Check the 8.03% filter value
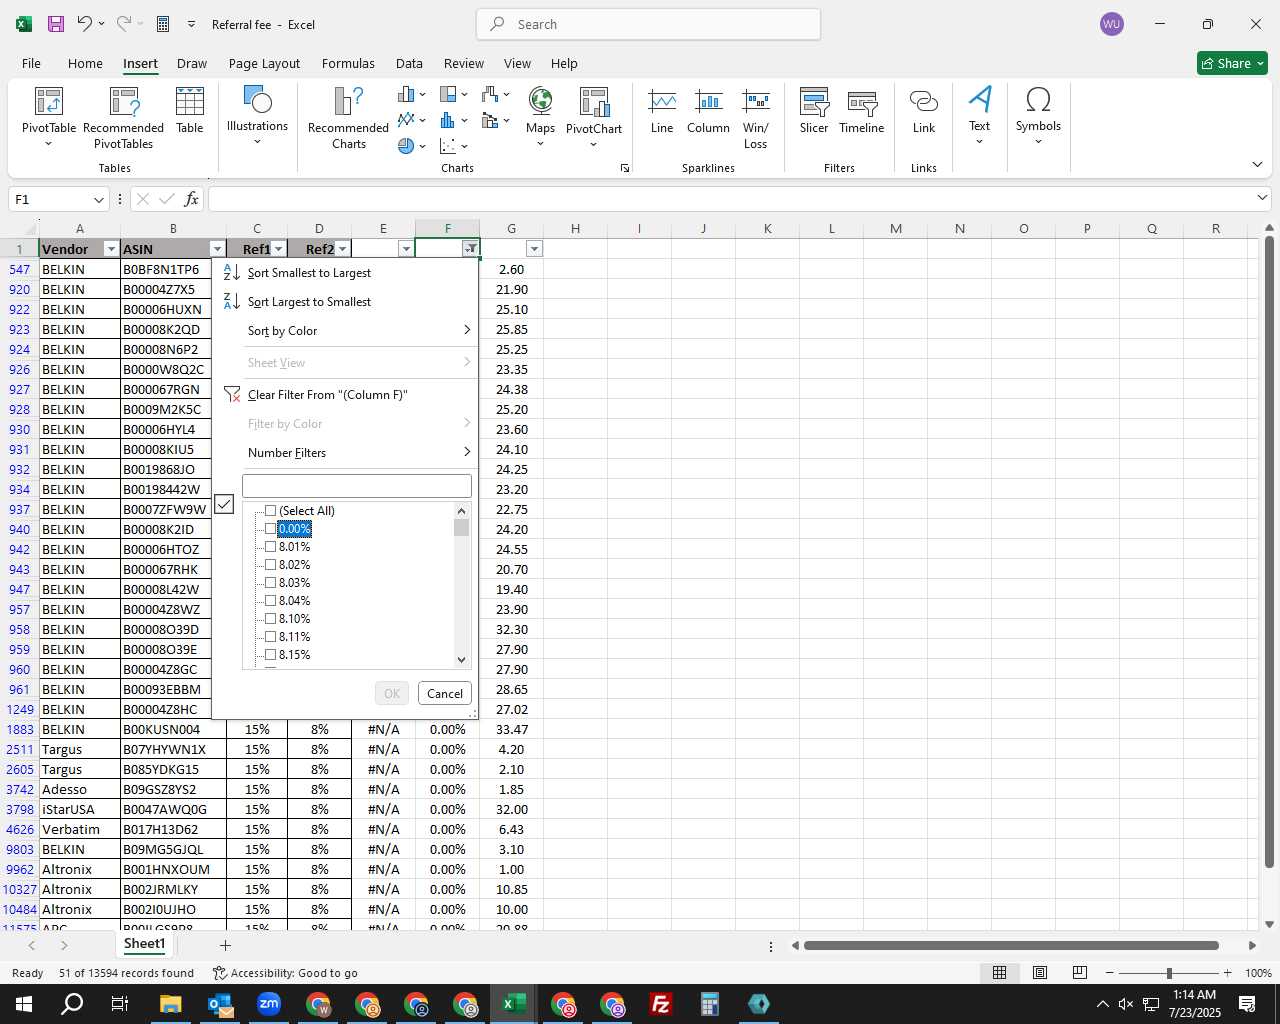This screenshot has height=1024, width=1280. pyautogui.click(x=270, y=583)
